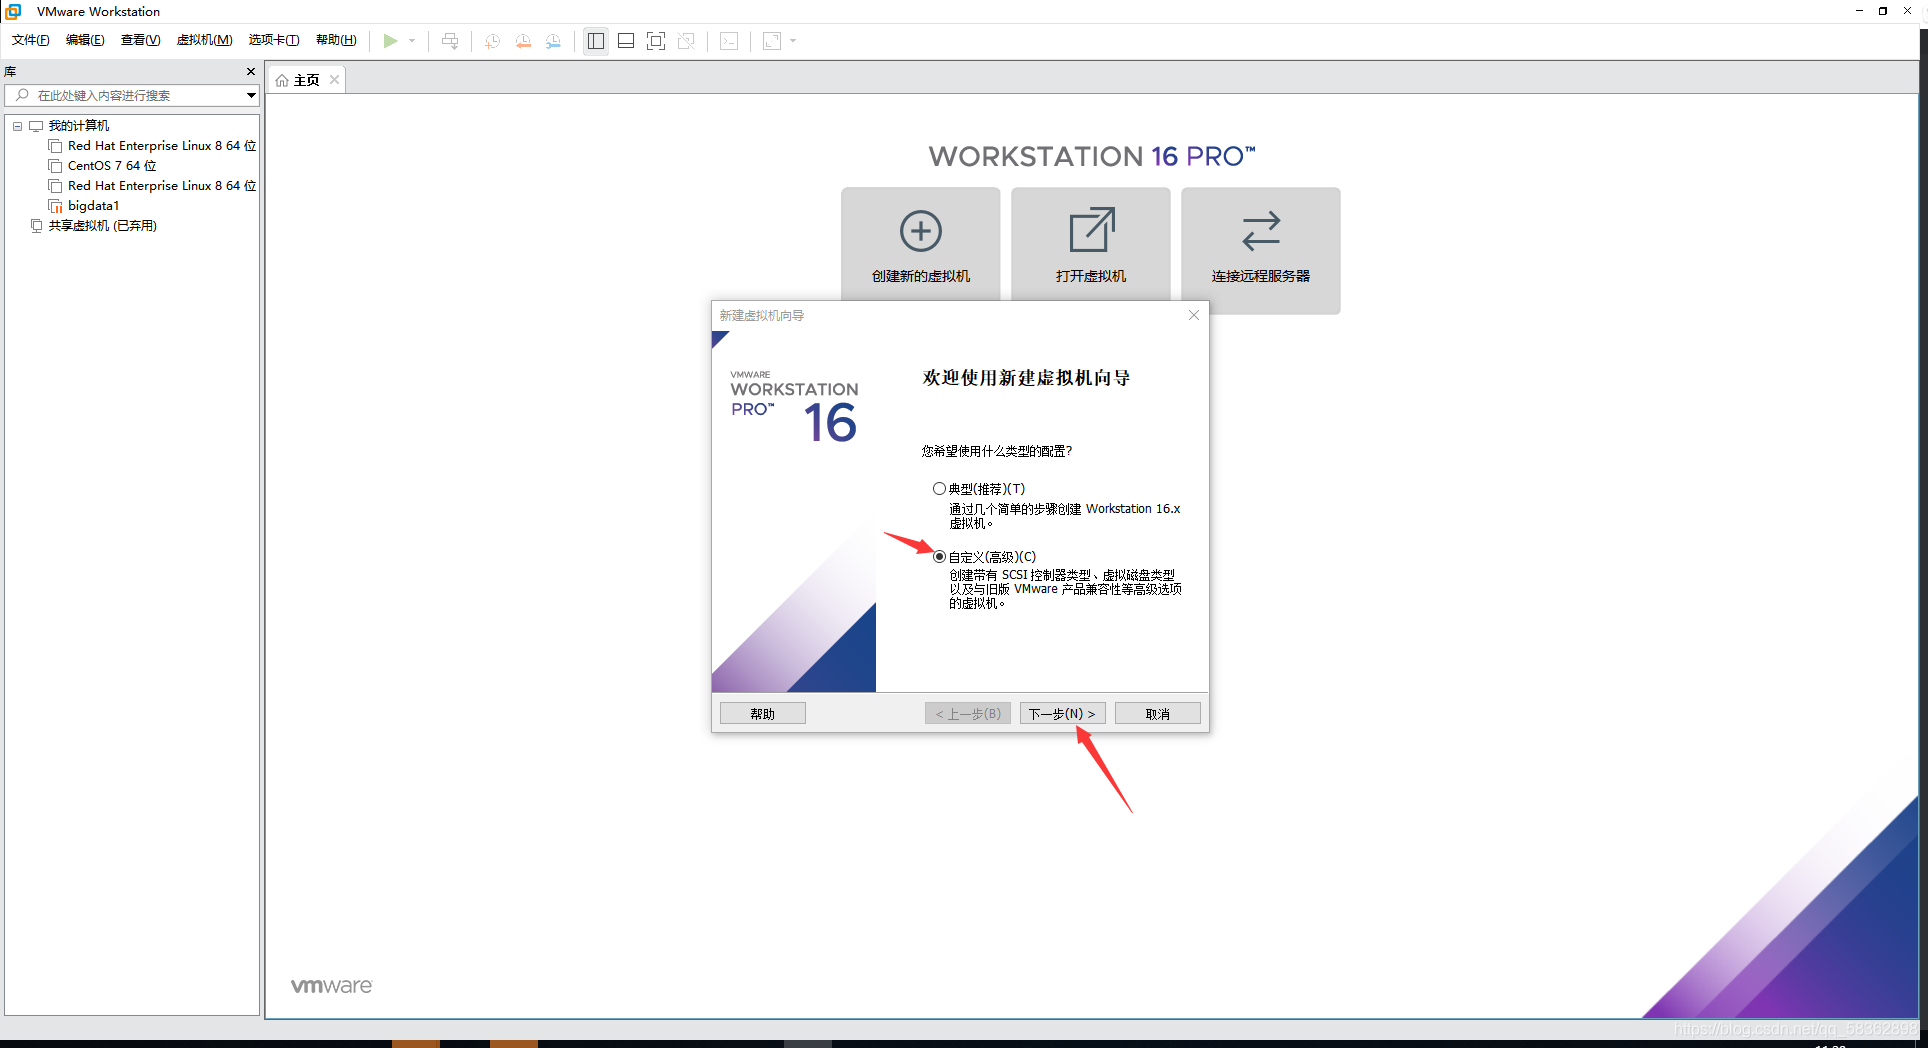Viewport: 1928px width, 1048px height.
Task: Click the take snapshot toolbar icon
Action: [492, 41]
